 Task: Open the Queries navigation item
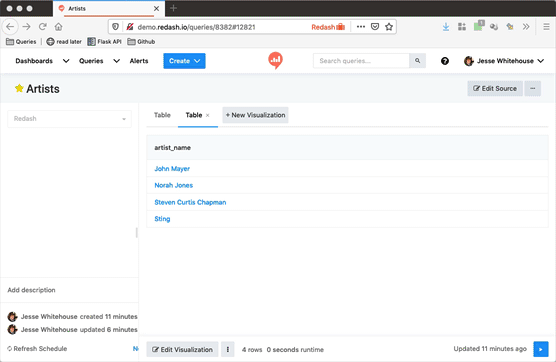tap(91, 61)
